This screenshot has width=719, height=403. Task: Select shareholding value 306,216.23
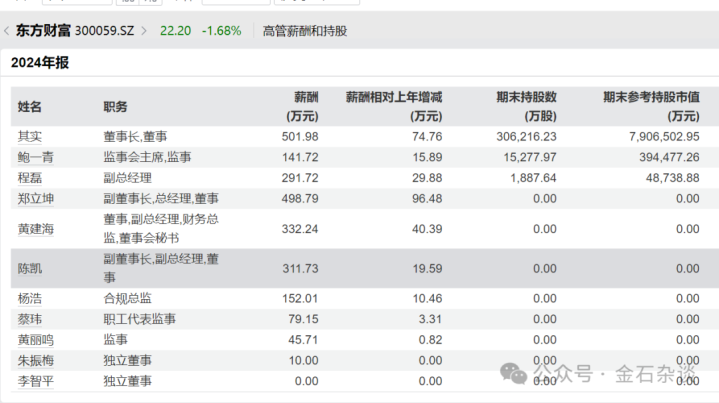pyautogui.click(x=526, y=137)
